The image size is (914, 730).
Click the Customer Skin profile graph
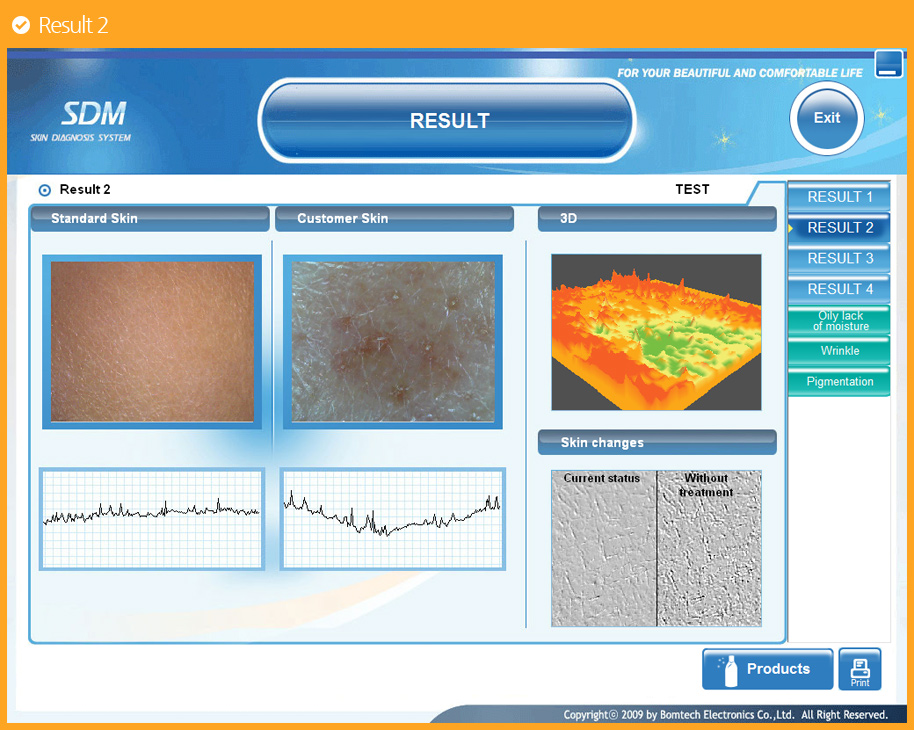coord(392,518)
